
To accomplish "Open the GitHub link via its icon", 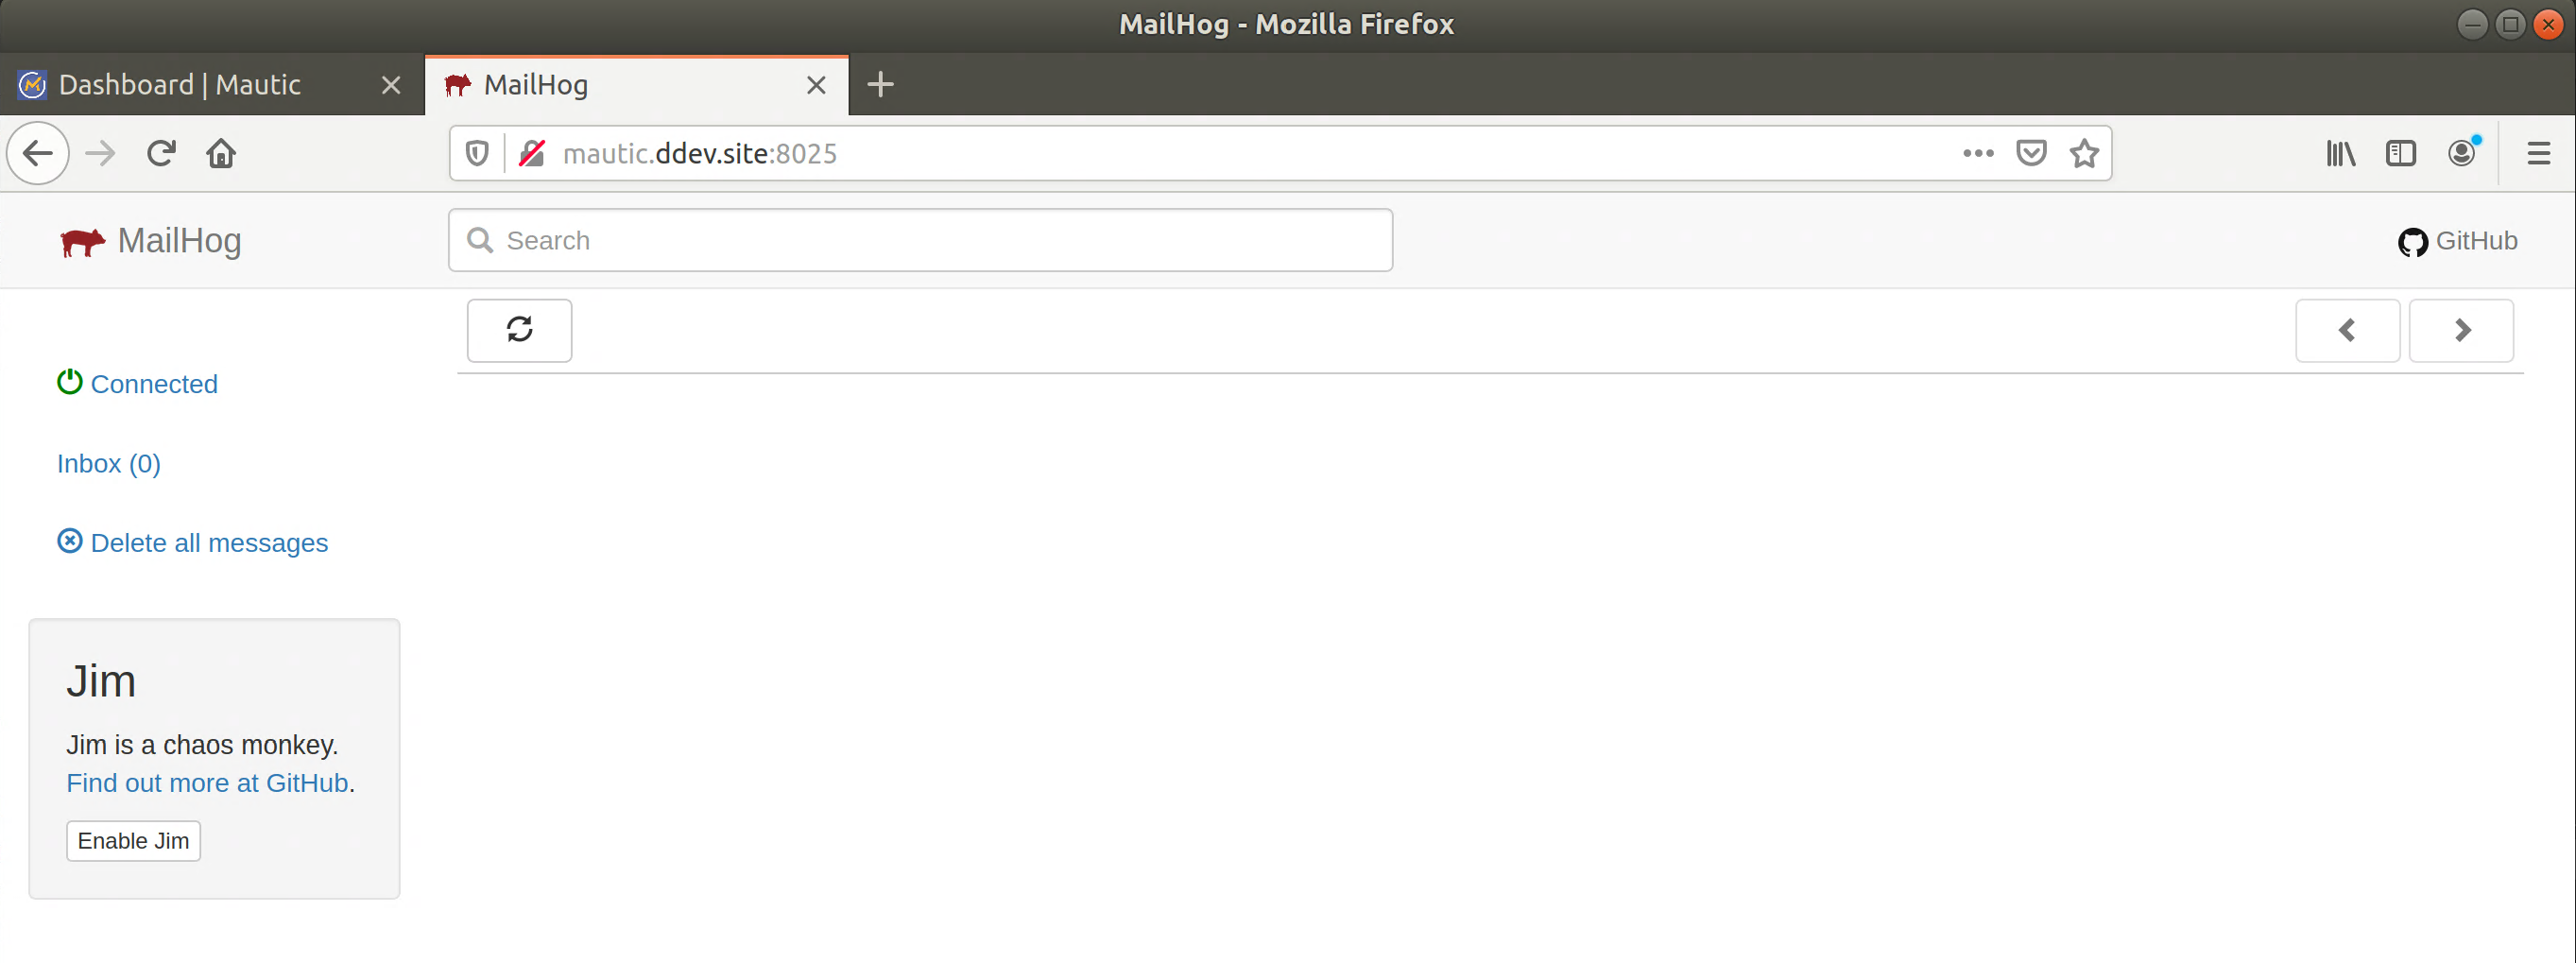I will [2414, 241].
